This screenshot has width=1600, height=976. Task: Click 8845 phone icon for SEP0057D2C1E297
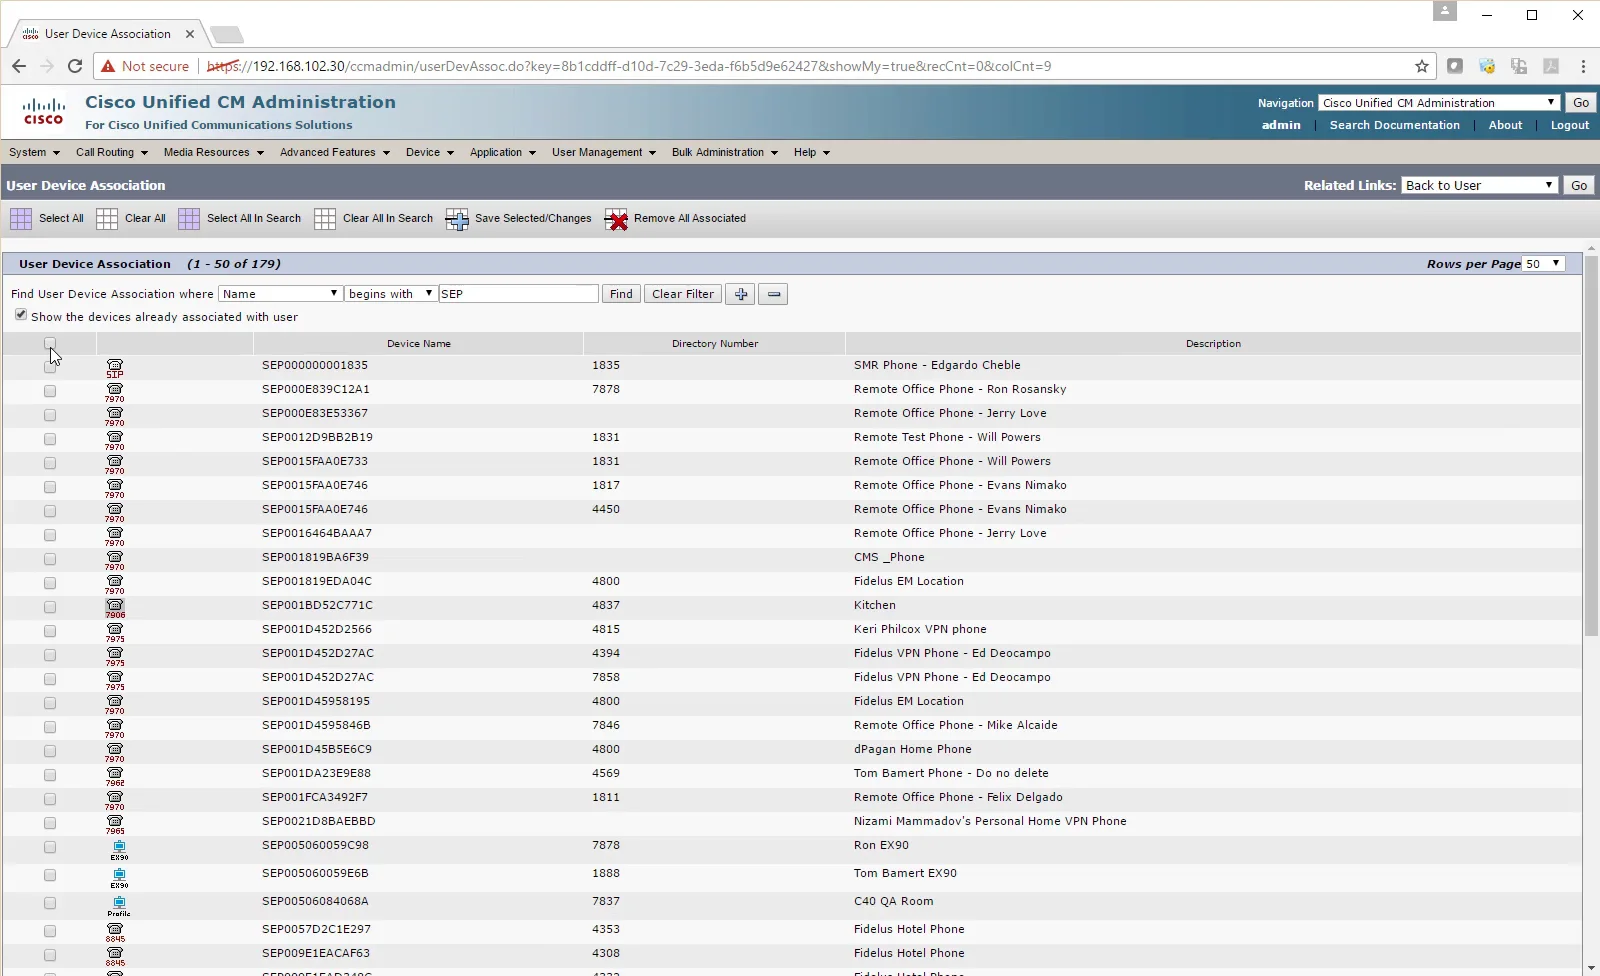pyautogui.click(x=115, y=932)
